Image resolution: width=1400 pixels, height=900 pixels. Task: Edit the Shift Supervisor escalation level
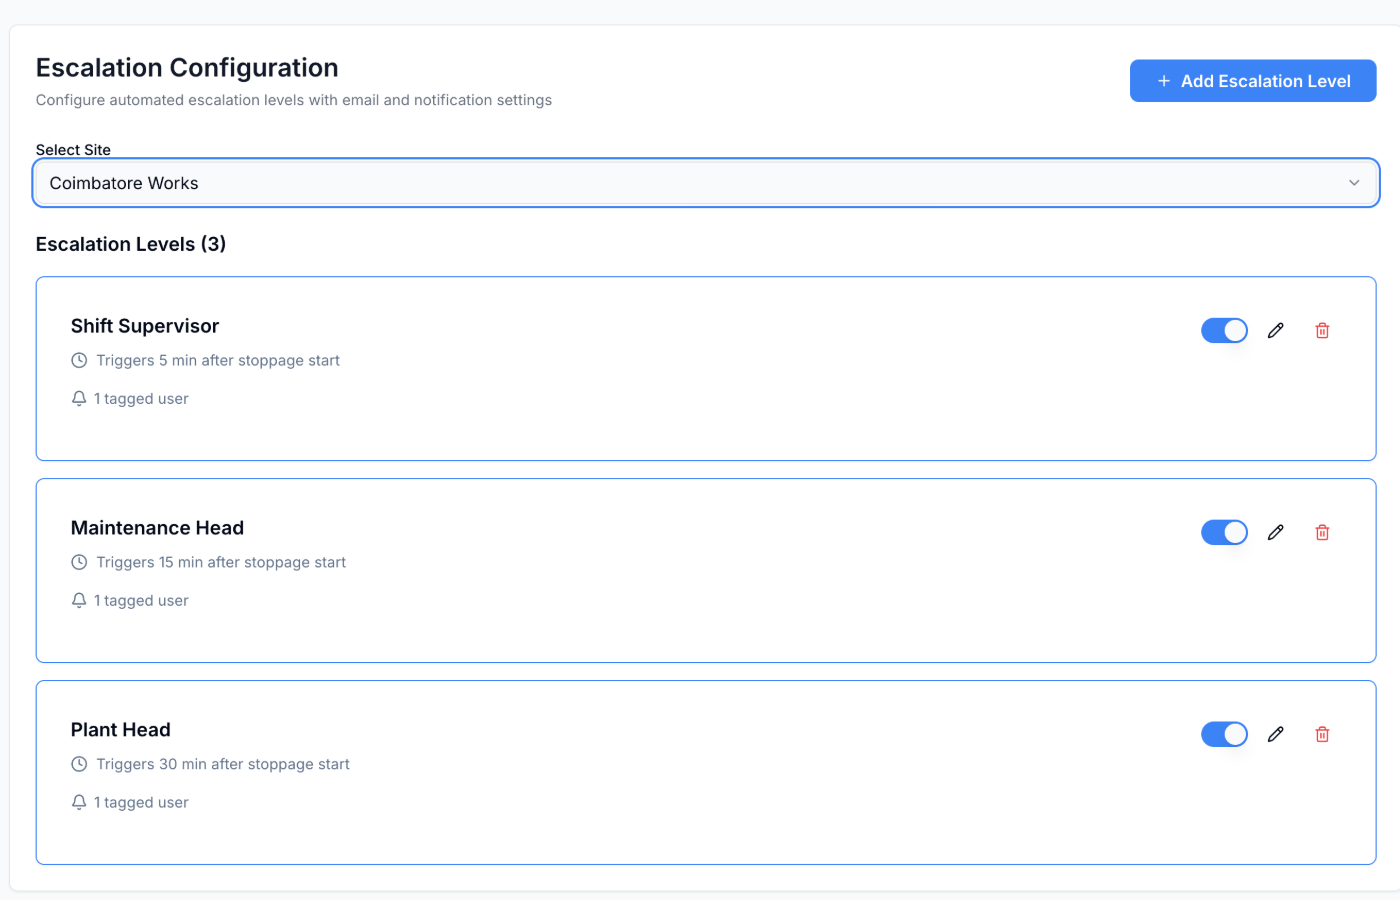click(x=1275, y=330)
